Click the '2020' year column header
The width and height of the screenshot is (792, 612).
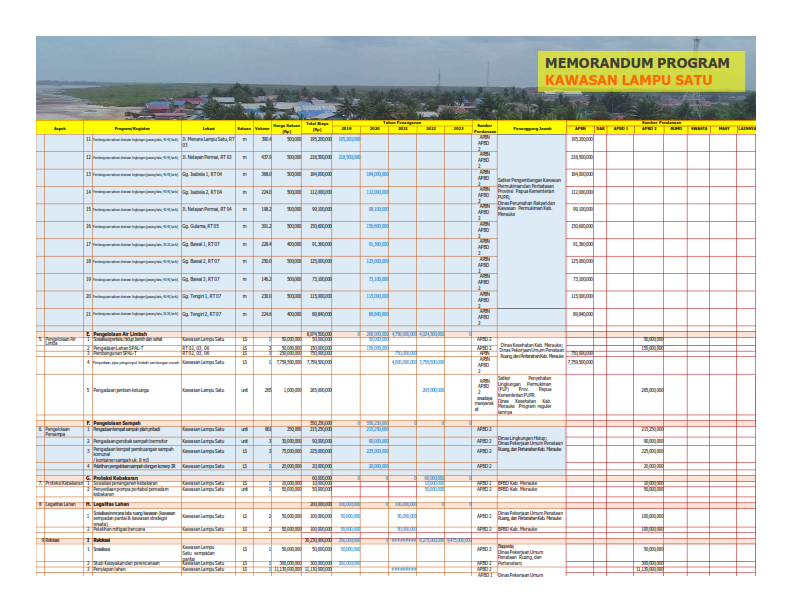coord(375,129)
